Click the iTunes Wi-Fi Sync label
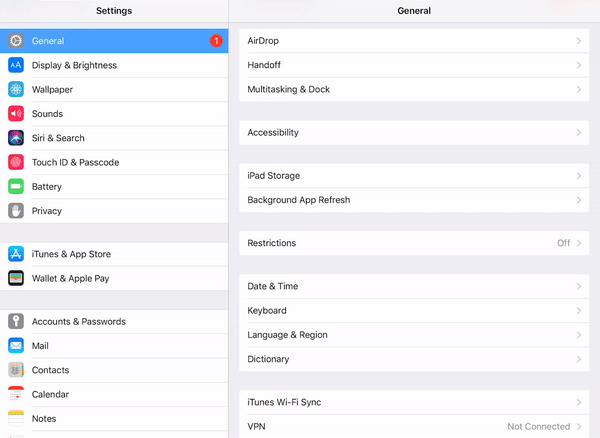The width and height of the screenshot is (600, 438). [284, 402]
